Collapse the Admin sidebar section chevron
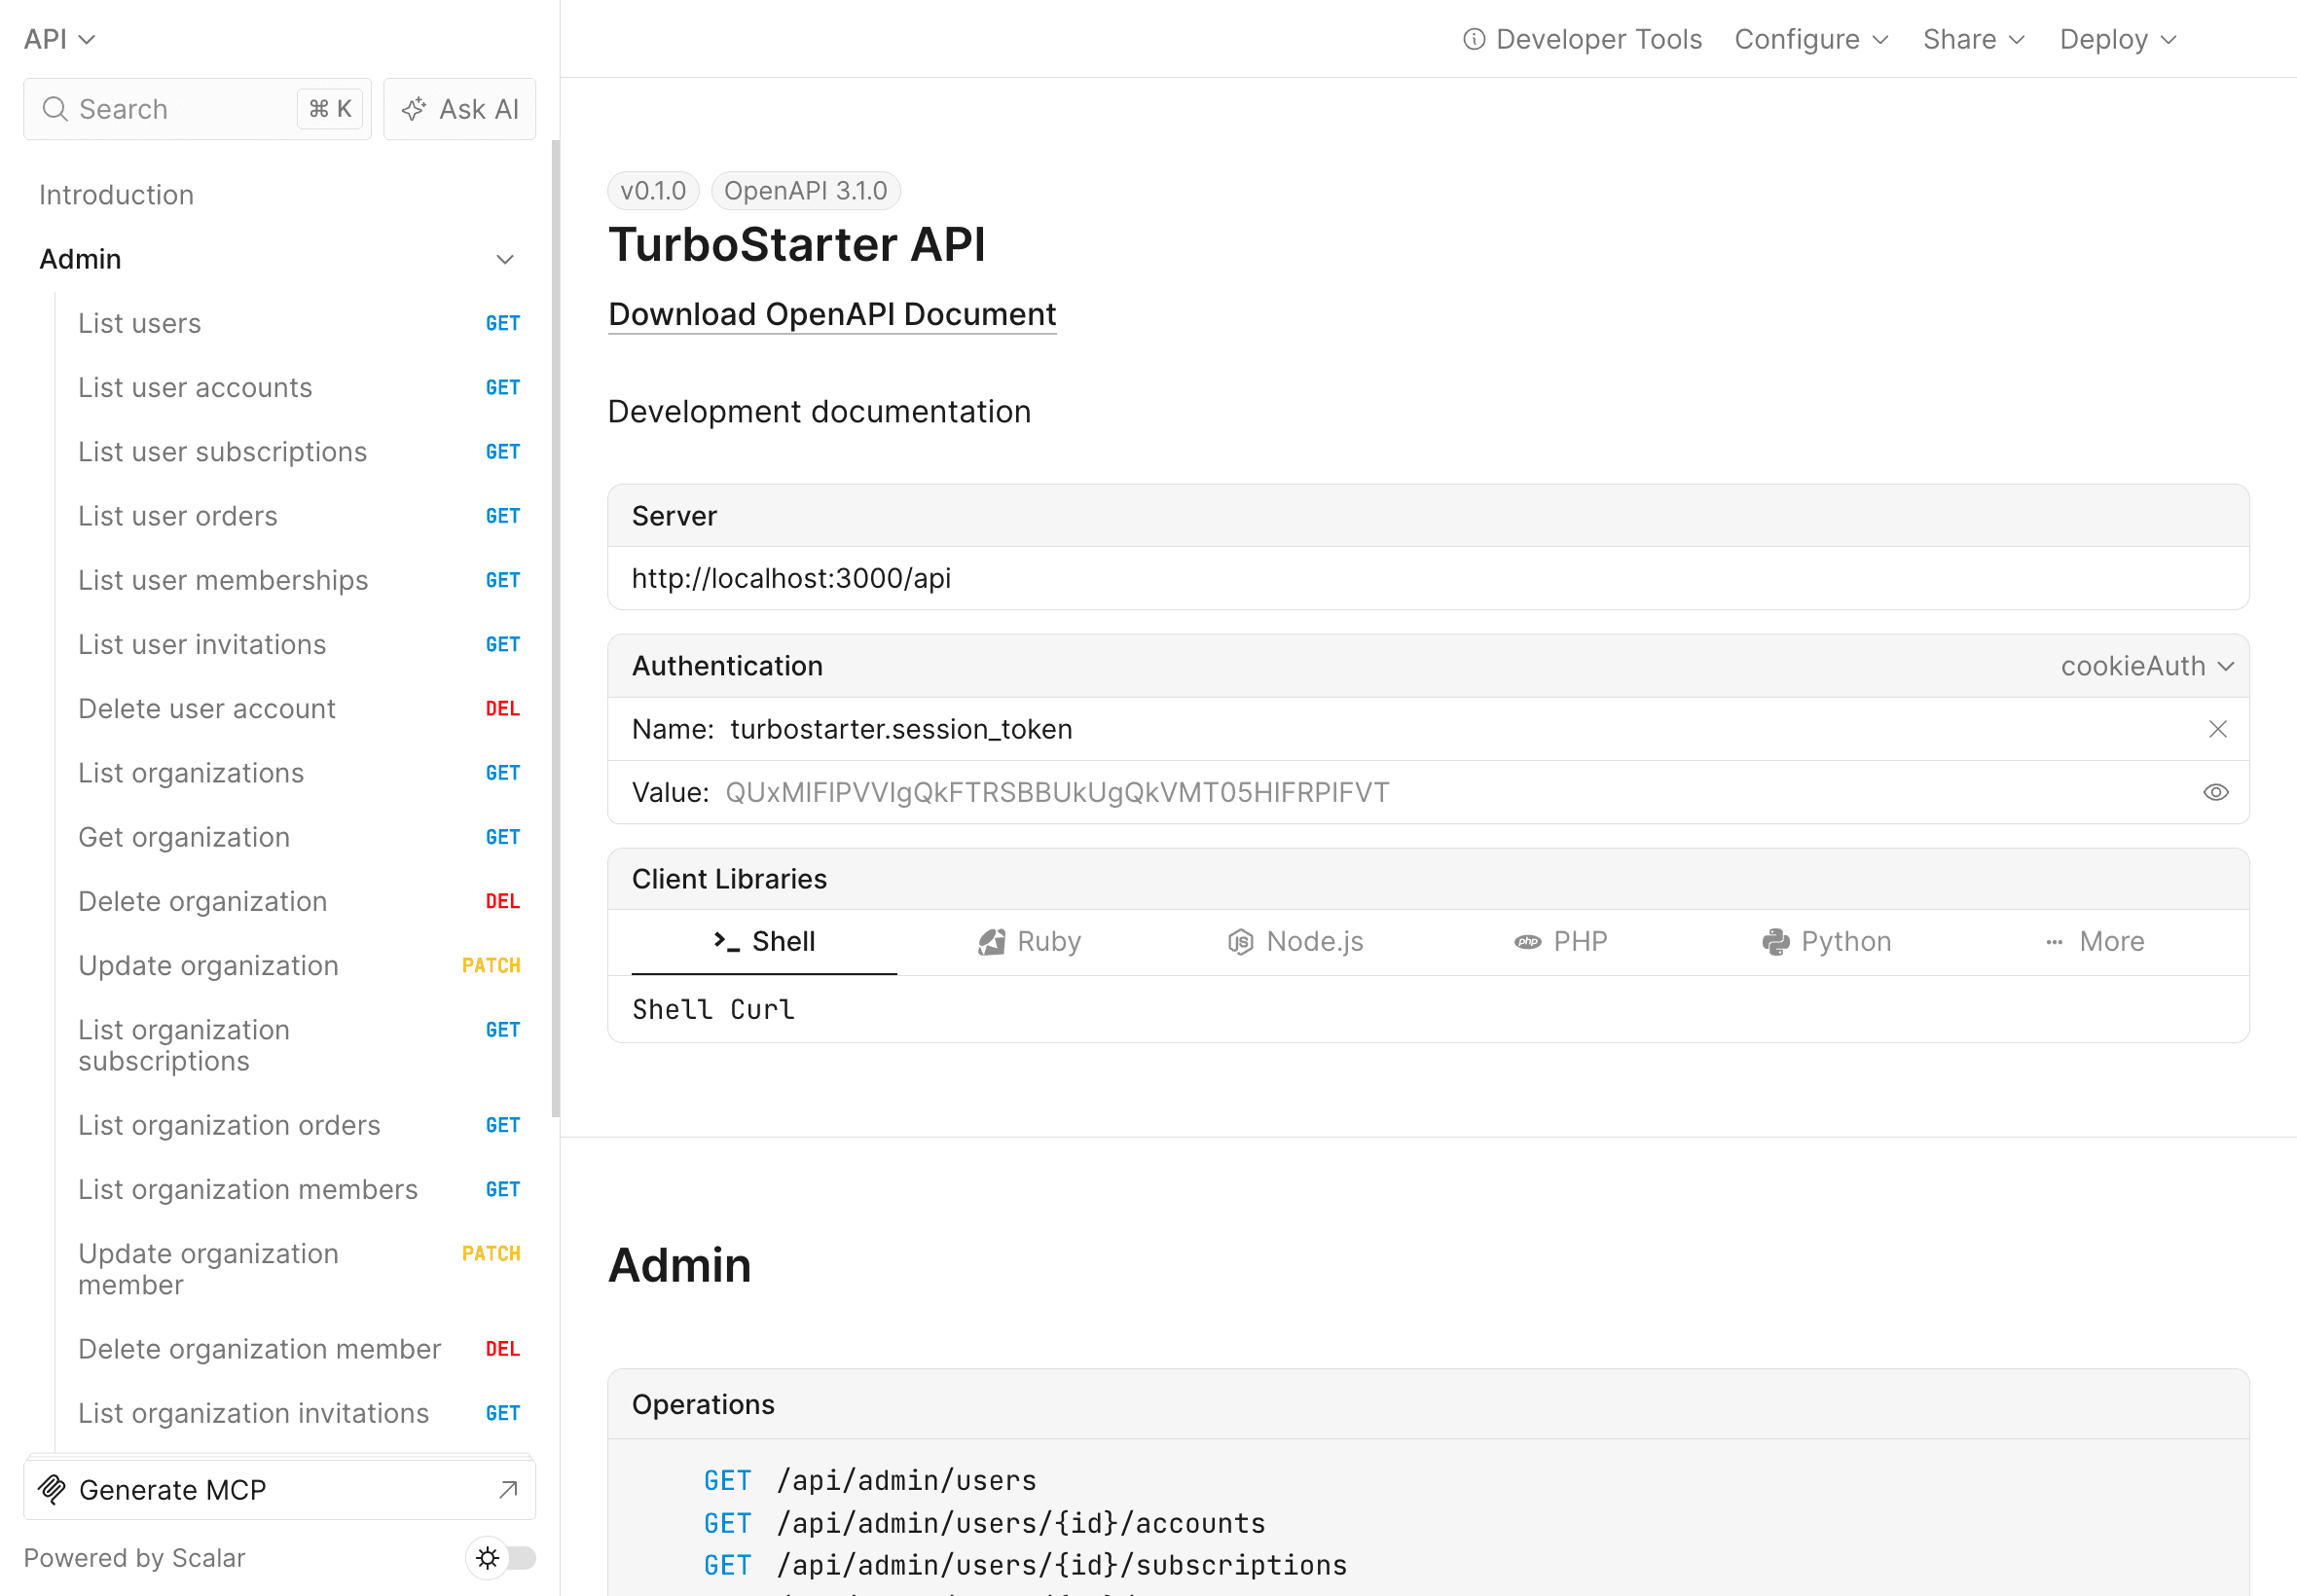 505,260
